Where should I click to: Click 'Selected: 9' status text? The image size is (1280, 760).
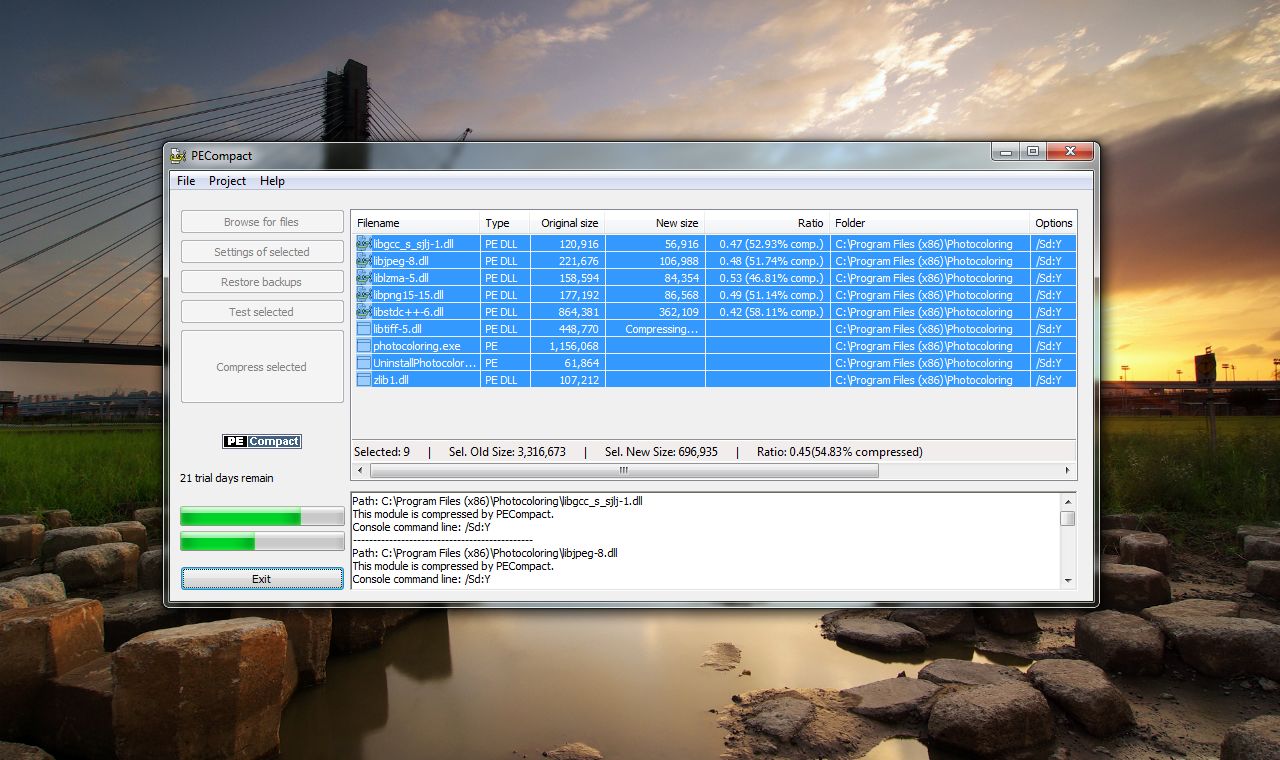pyautogui.click(x=382, y=452)
